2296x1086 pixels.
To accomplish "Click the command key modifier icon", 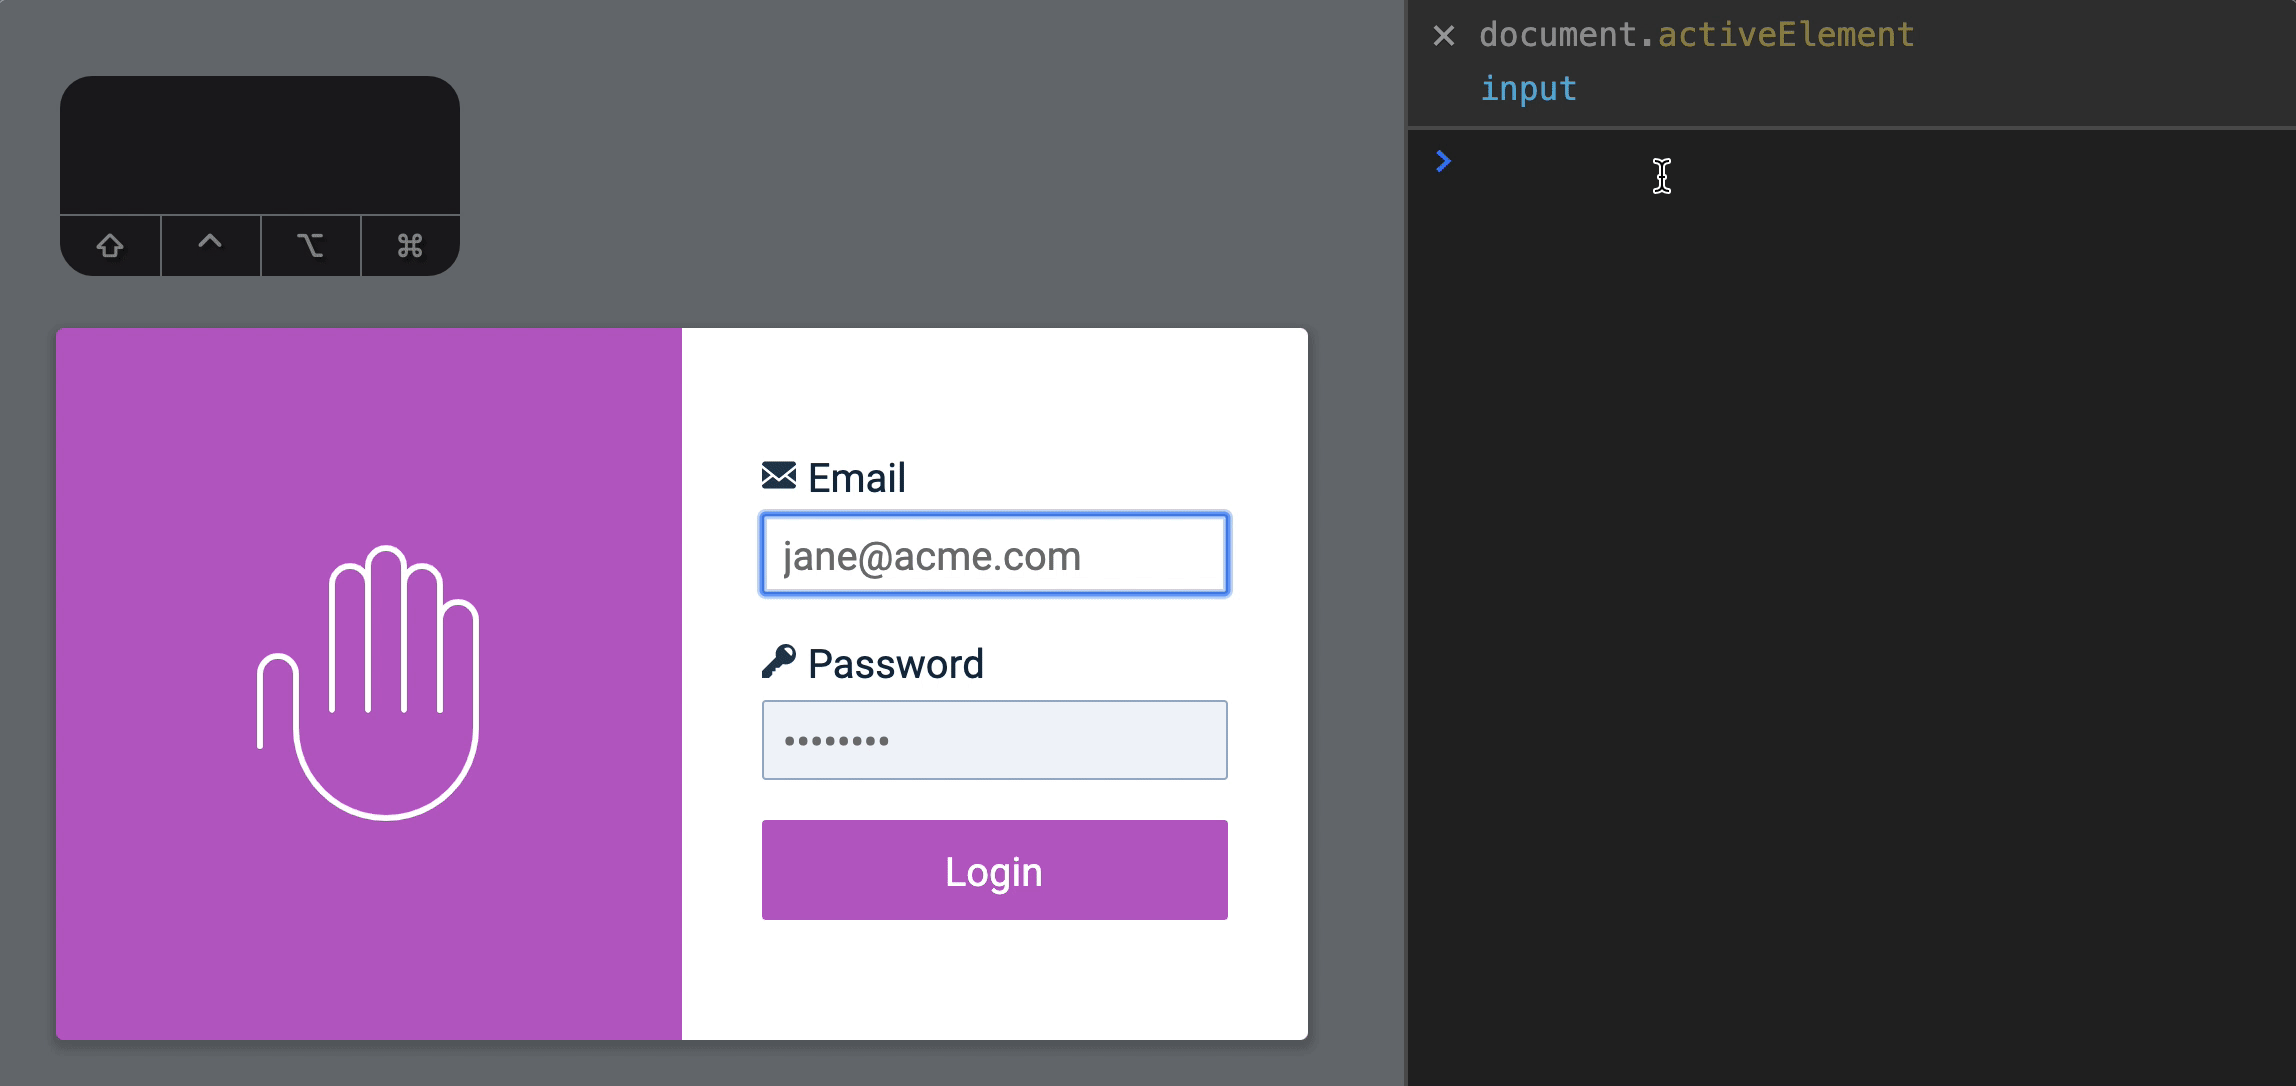I will [x=410, y=245].
